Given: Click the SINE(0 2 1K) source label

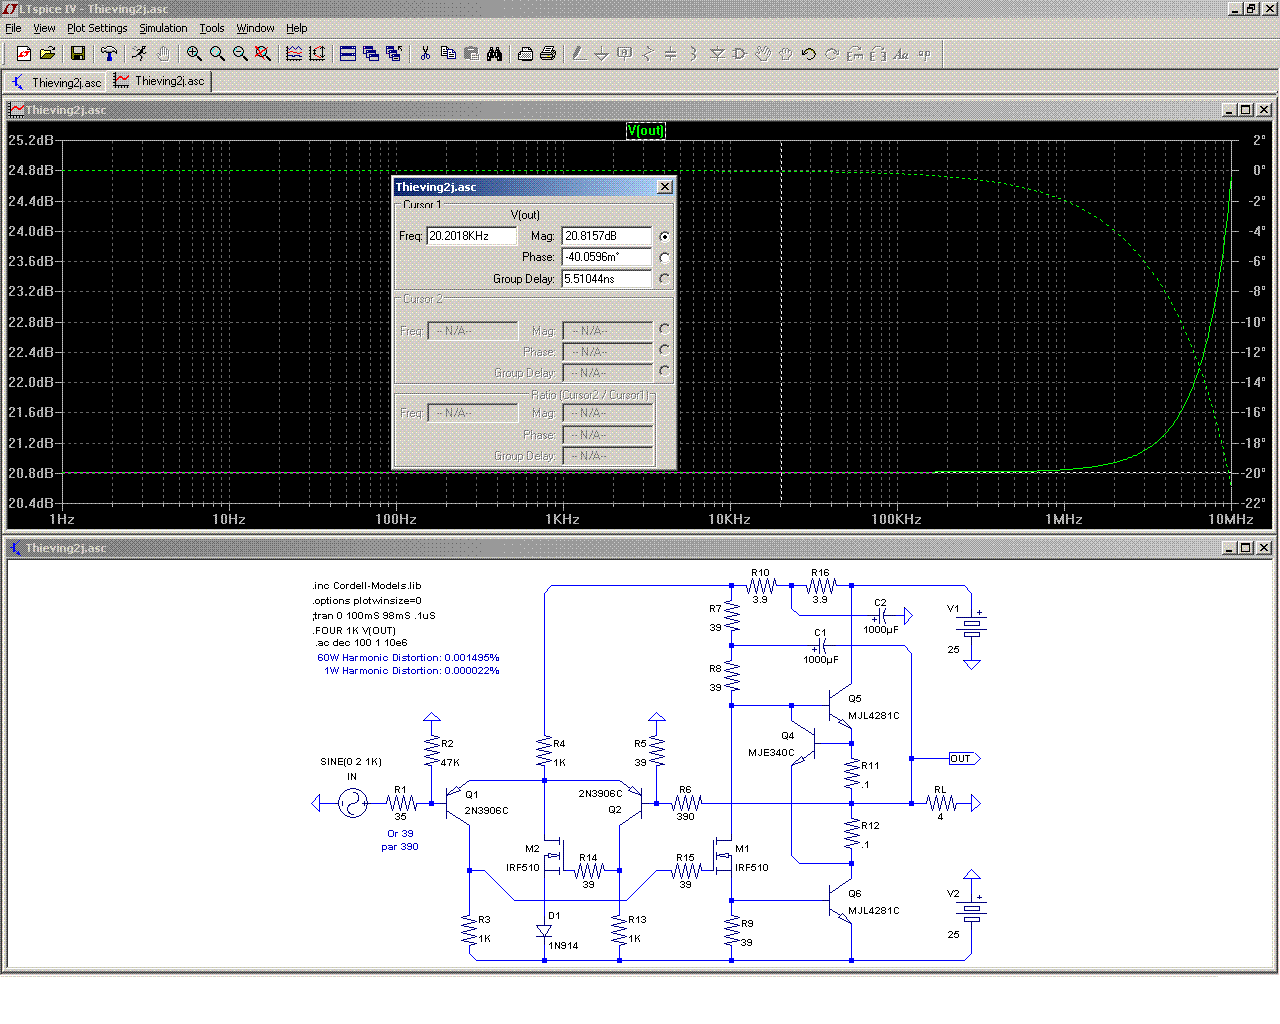Looking at the screenshot, I should point(351,762).
